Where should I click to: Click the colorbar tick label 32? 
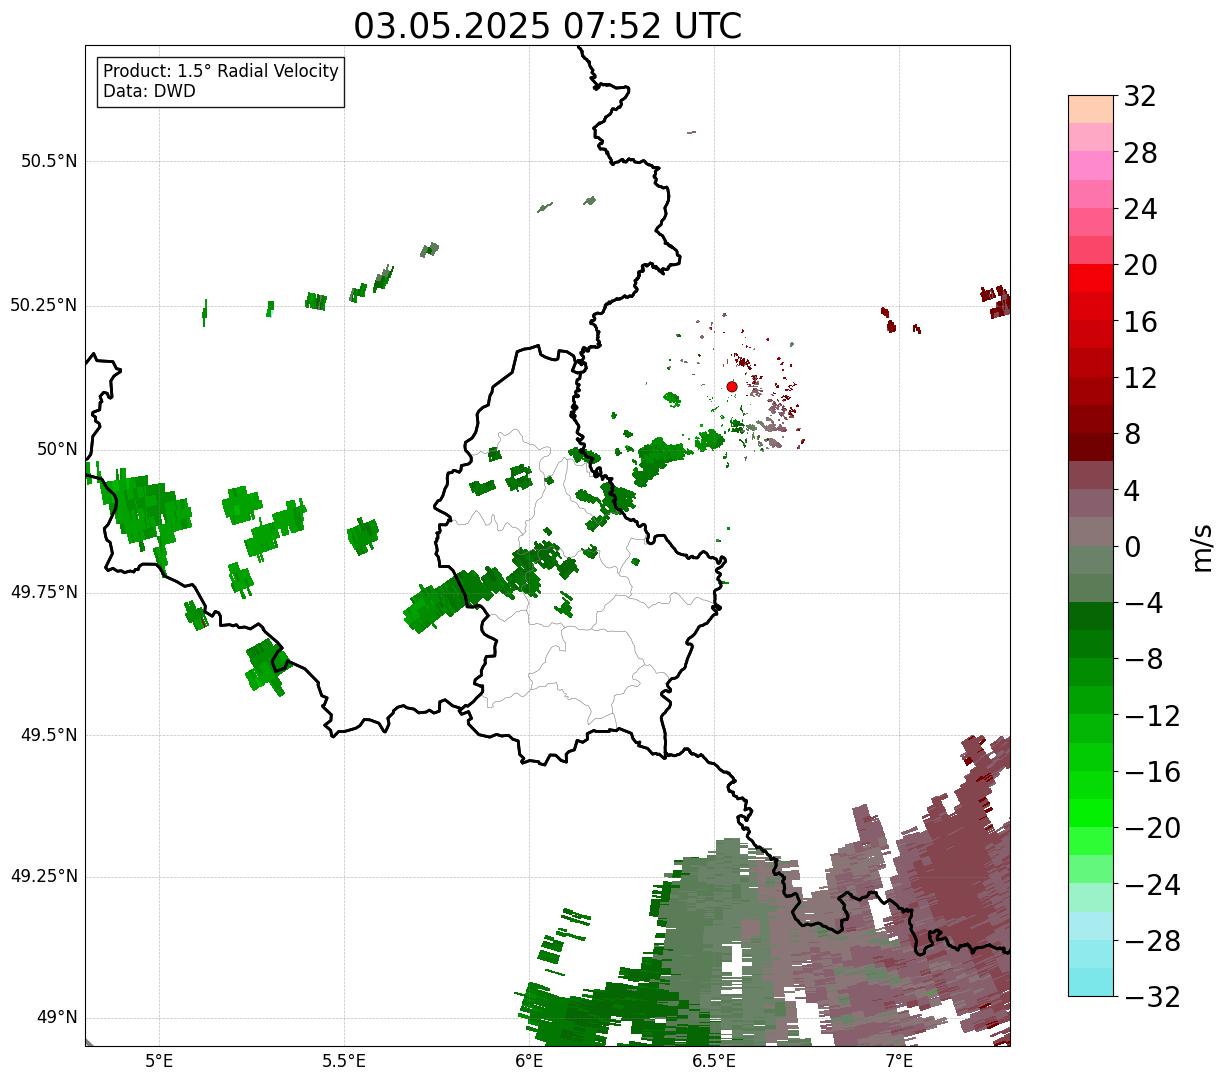point(1140,97)
